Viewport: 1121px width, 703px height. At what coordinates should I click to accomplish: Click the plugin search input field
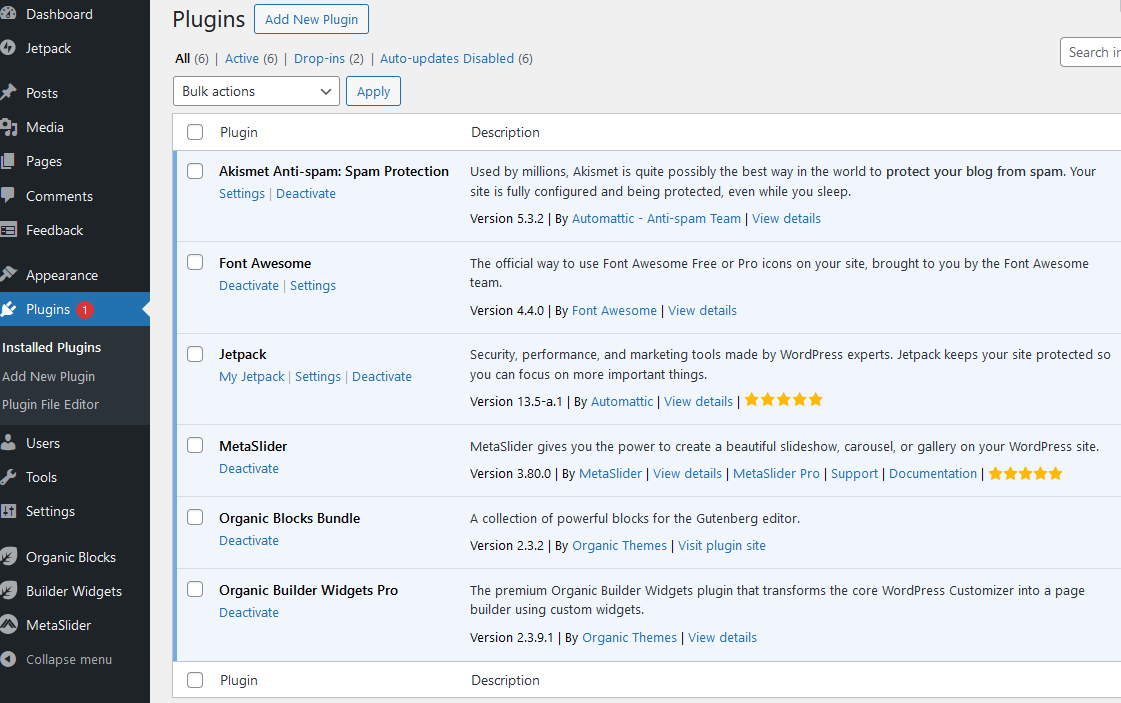click(x=1091, y=52)
